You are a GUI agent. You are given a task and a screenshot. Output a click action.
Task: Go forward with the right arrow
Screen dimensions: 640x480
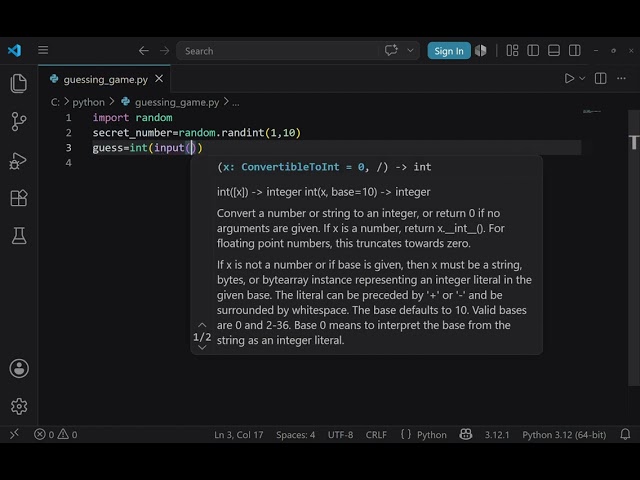tap(164, 51)
